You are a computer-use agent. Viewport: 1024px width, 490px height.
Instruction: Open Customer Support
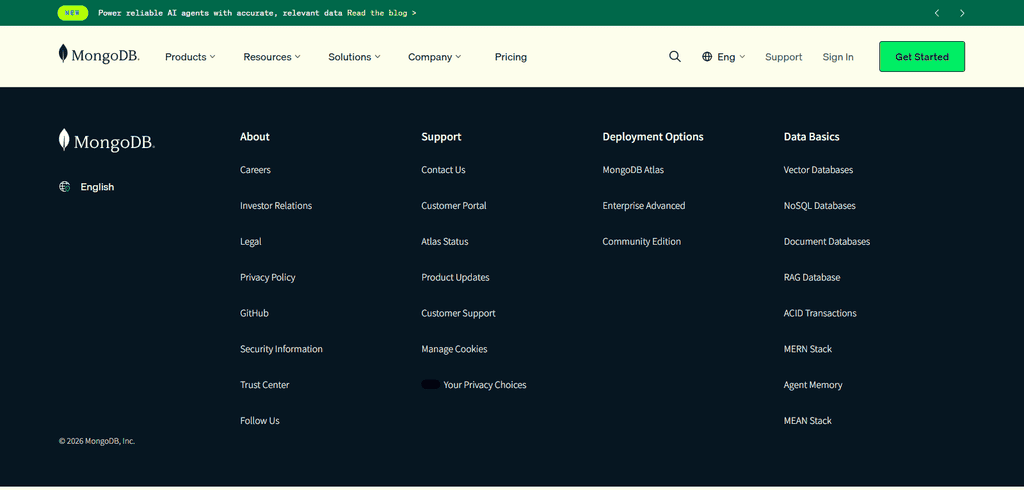click(458, 314)
